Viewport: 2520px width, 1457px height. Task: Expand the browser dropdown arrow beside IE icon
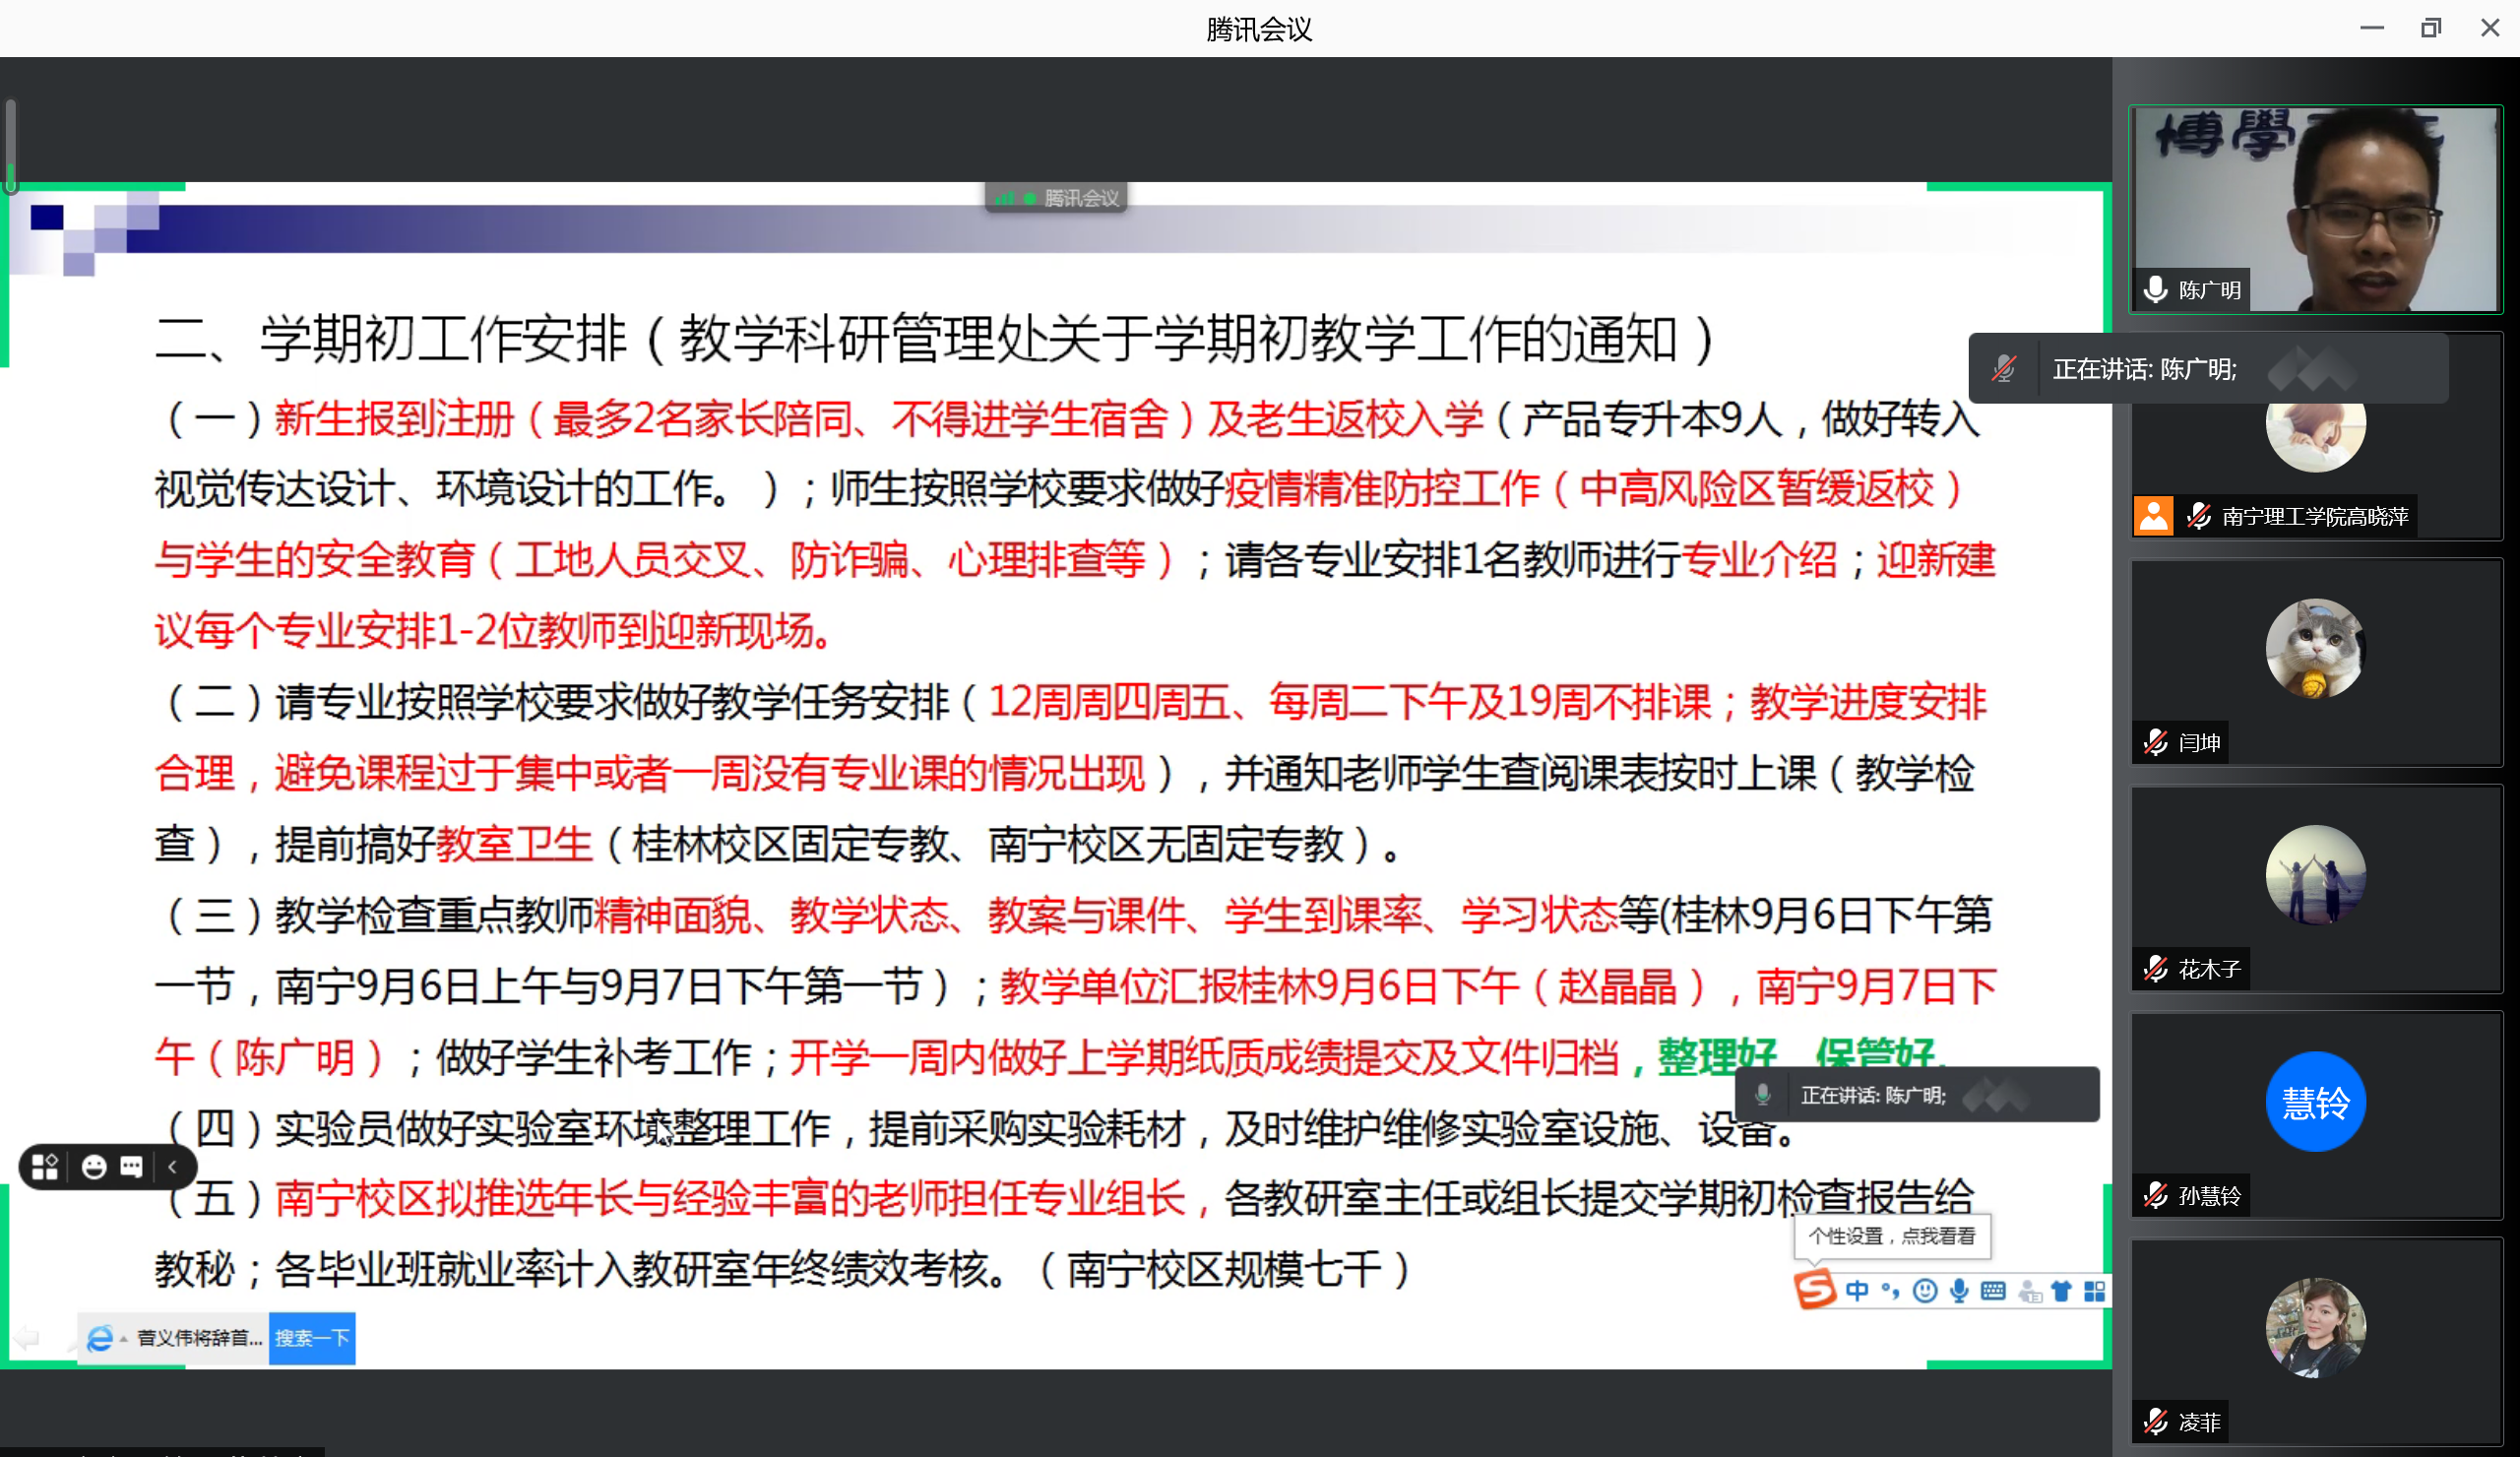[123, 1338]
